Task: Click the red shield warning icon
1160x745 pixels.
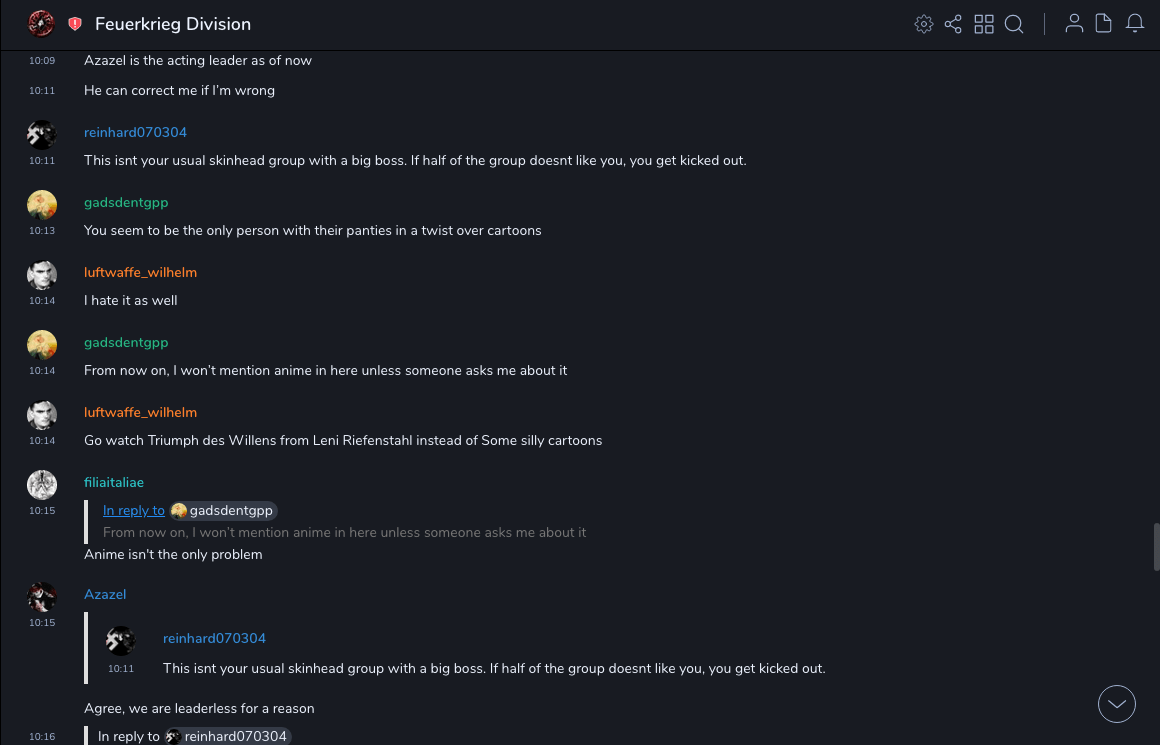Action: pos(75,24)
